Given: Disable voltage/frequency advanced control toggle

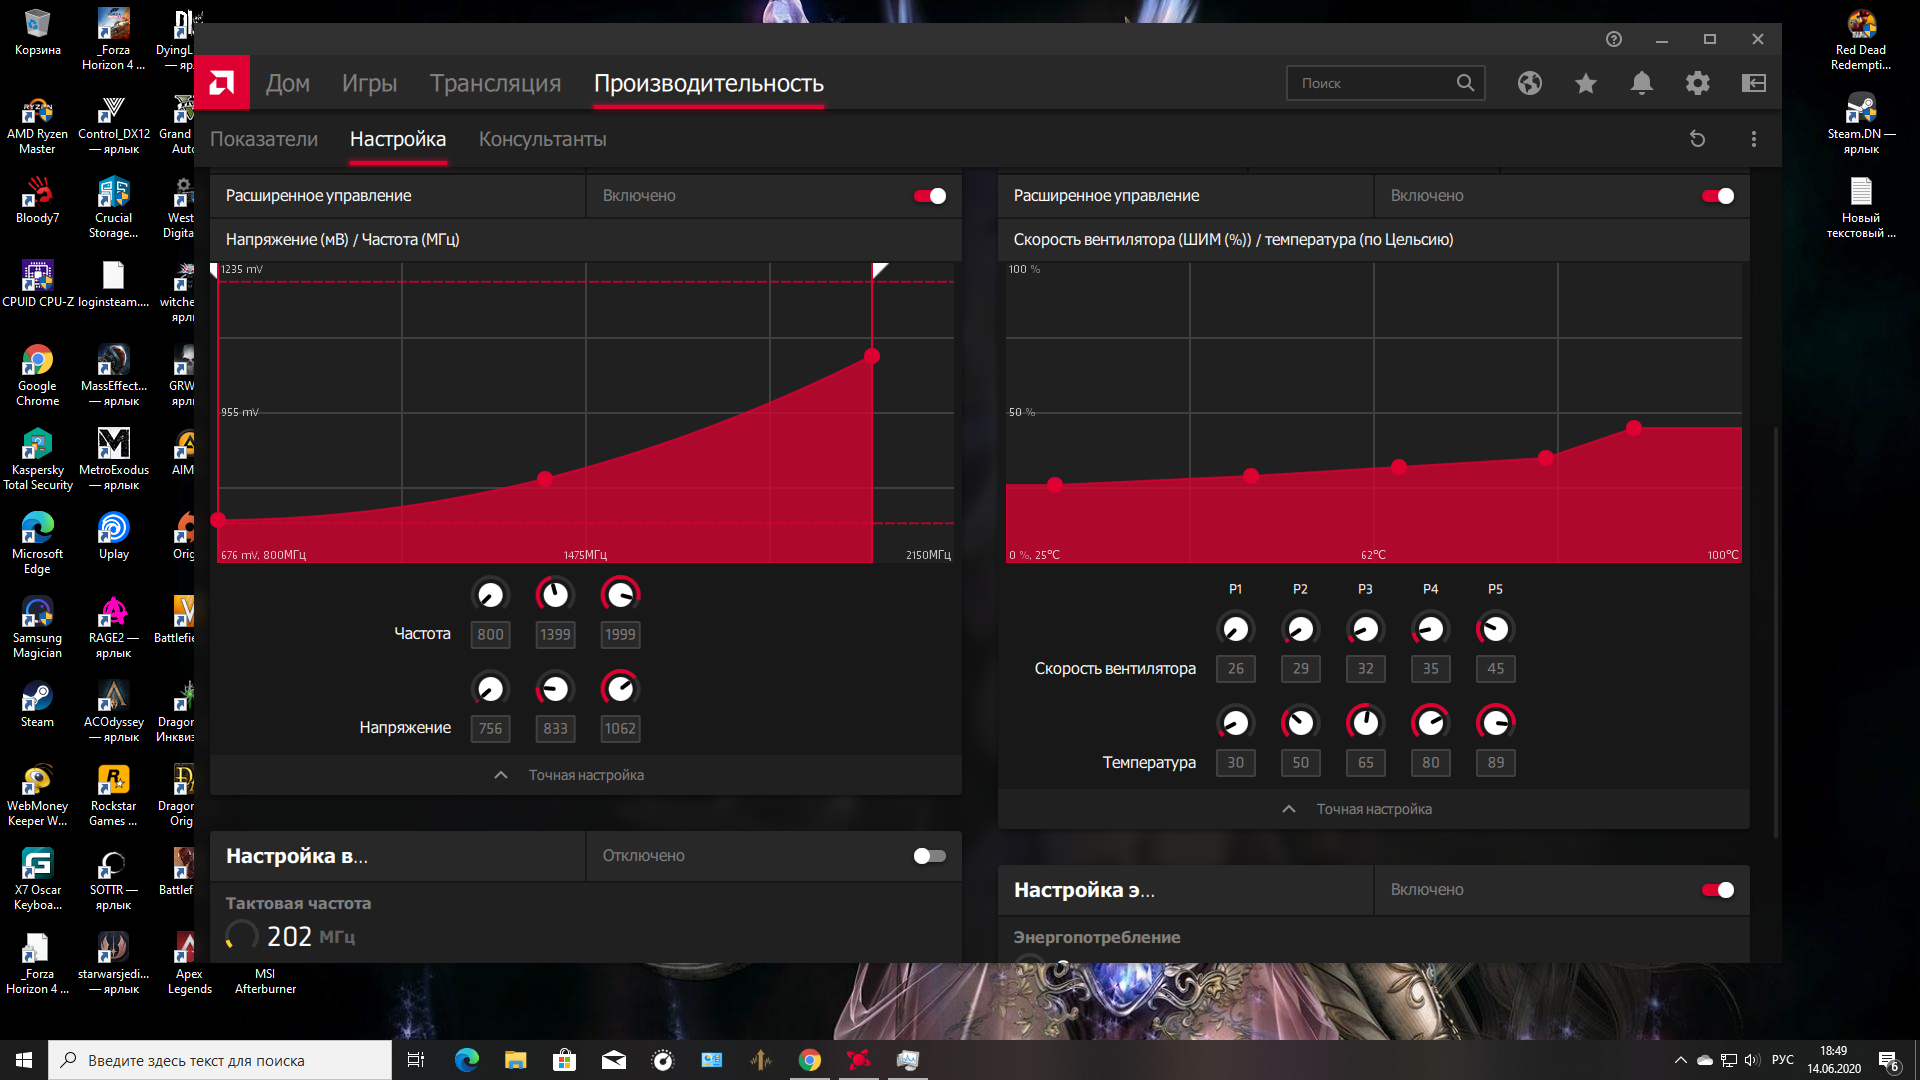Looking at the screenshot, I should (x=929, y=196).
